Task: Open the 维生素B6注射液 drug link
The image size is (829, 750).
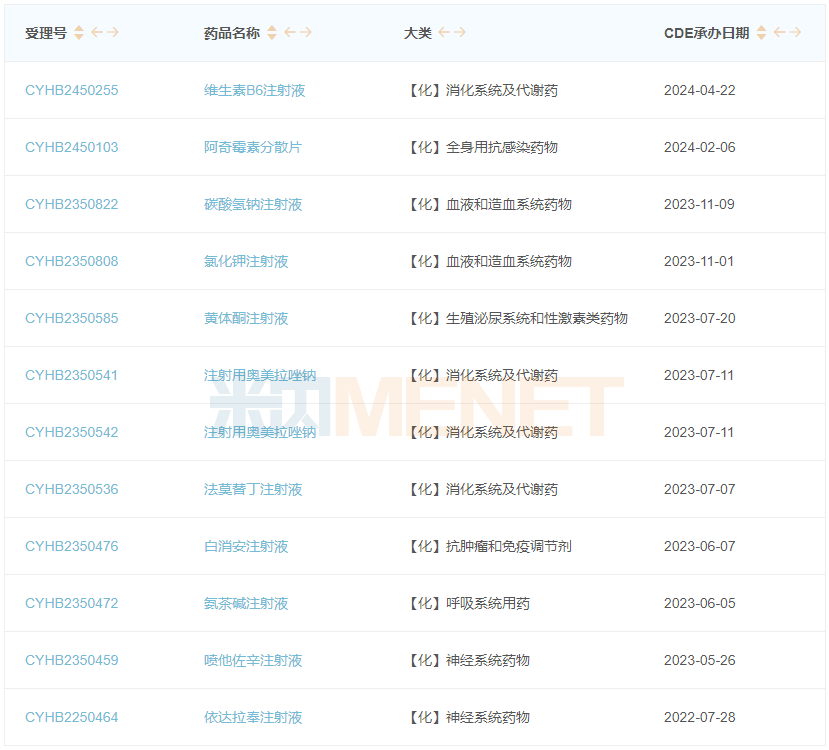Action: [255, 90]
